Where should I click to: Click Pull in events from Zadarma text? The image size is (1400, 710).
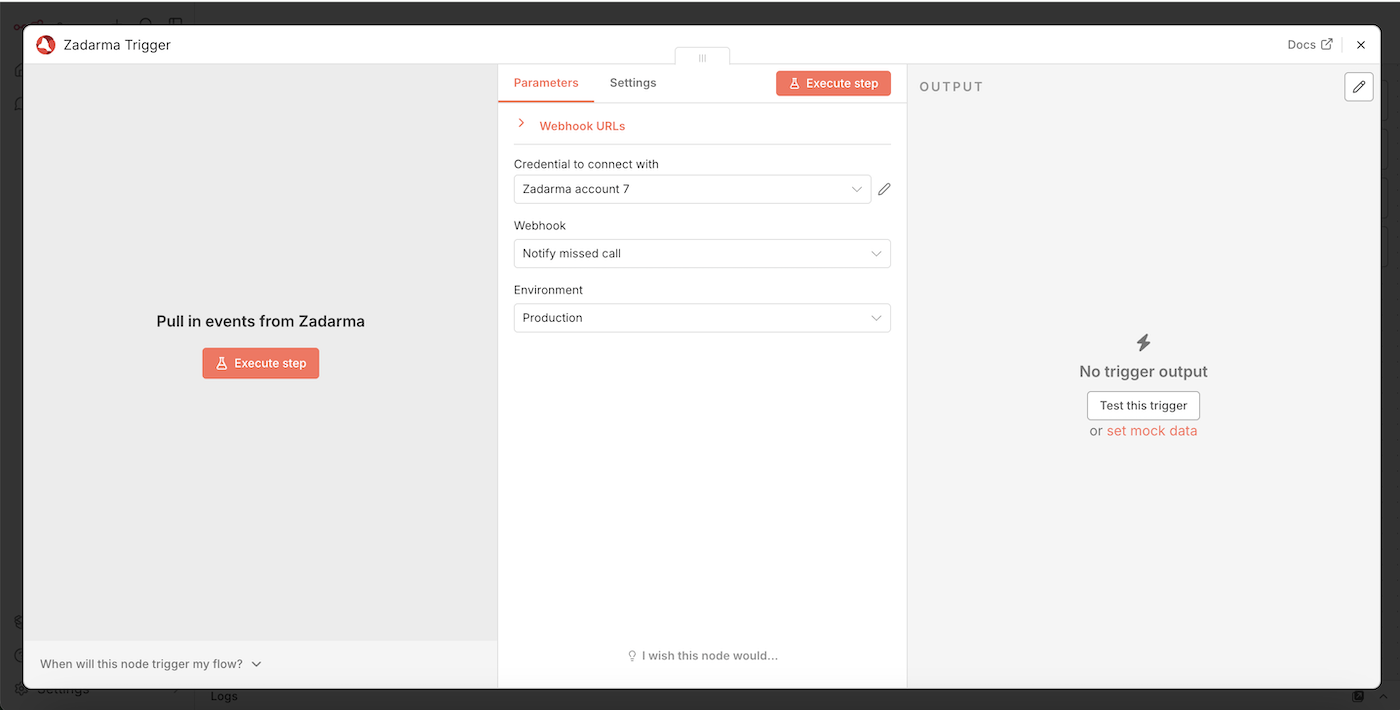point(261,322)
